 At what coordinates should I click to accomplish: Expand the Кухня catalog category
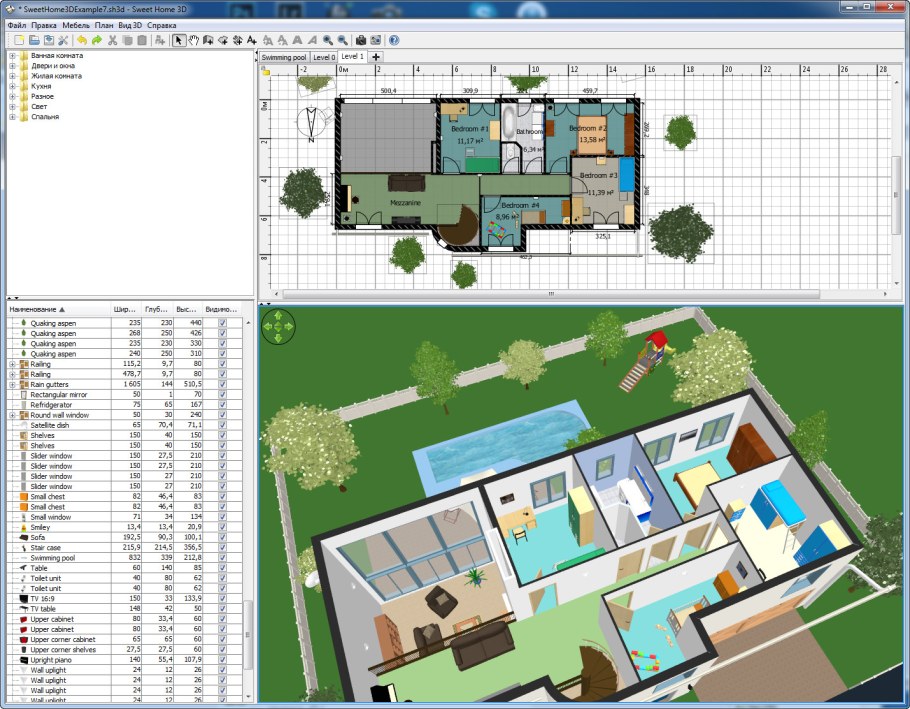pyautogui.click(x=13, y=86)
